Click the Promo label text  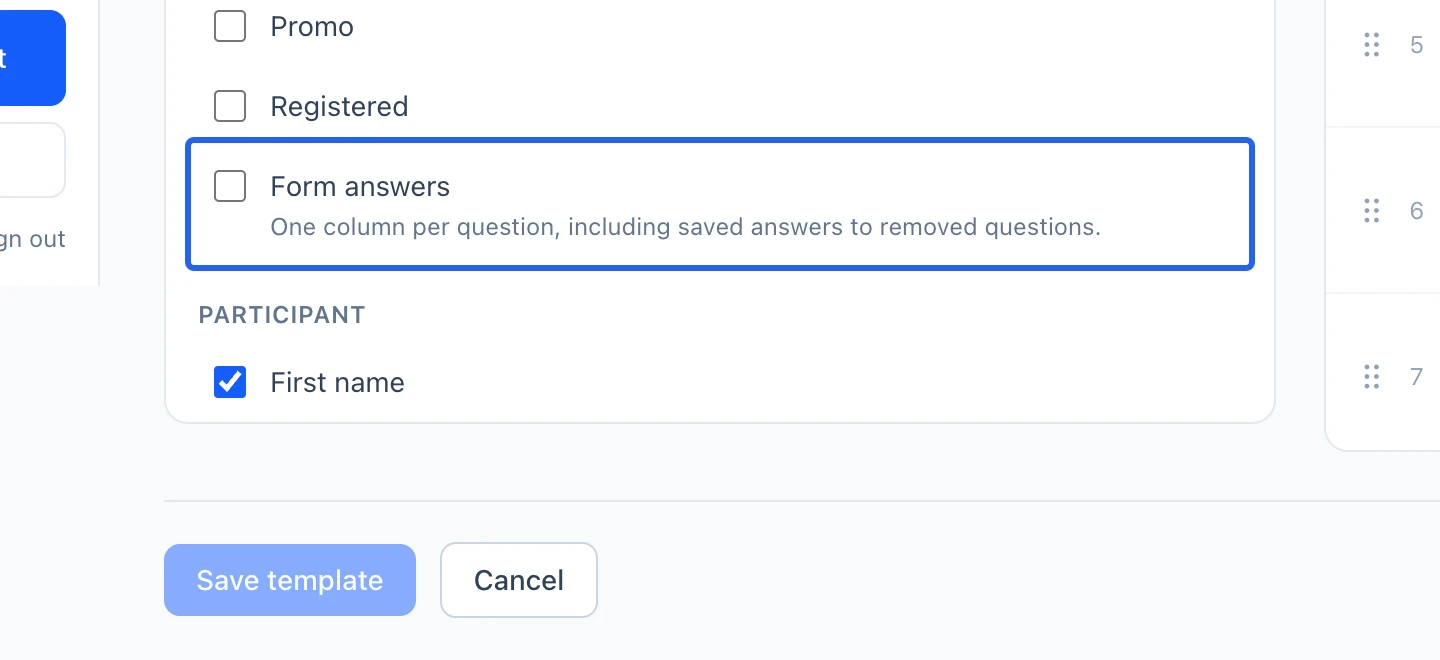click(312, 27)
